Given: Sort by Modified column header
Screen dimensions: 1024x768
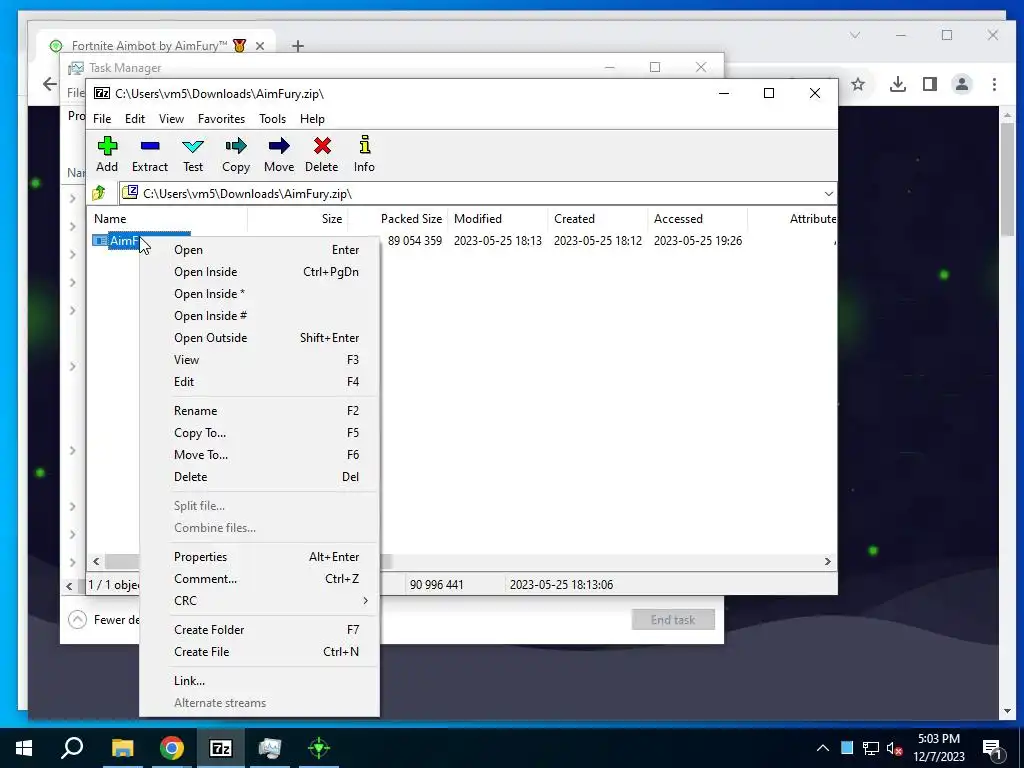Looking at the screenshot, I should [498, 219].
